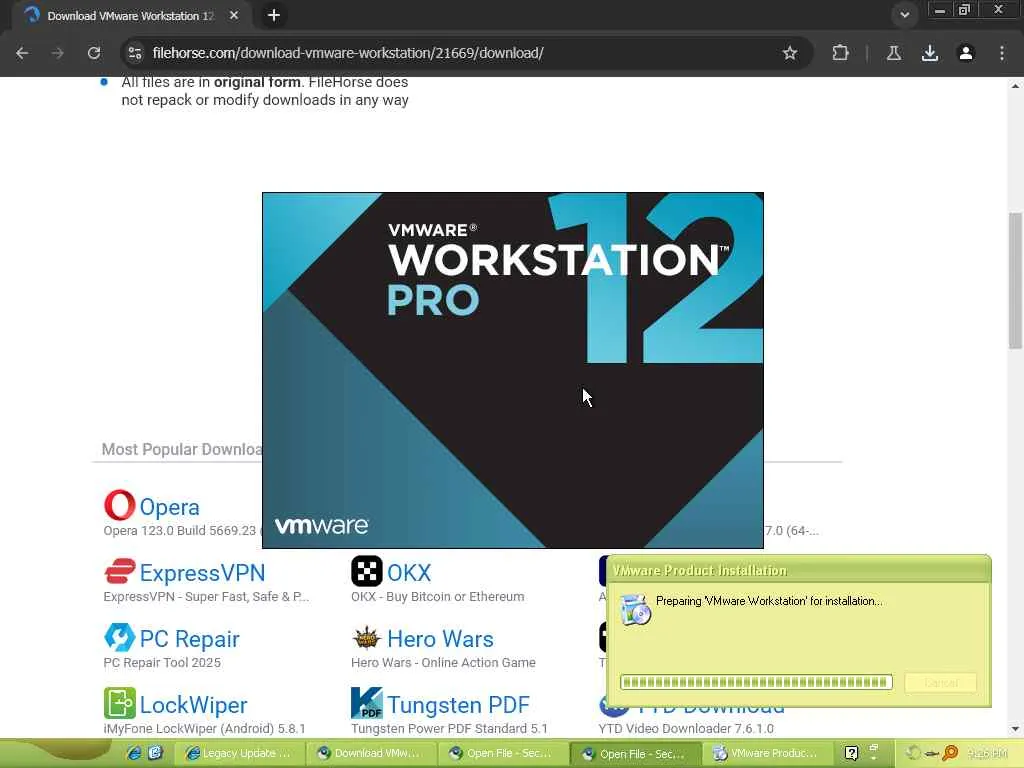Launch Internet Explorer from quick launch
Viewport: 1024px width, 768px height.
pyautogui.click(x=134, y=753)
